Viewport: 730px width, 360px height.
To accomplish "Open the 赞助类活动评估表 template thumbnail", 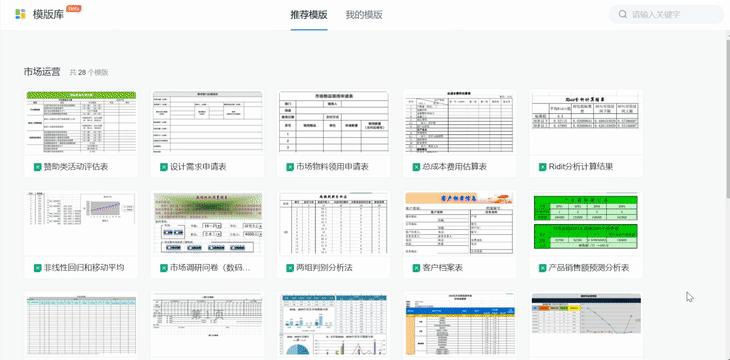I will coord(81,122).
